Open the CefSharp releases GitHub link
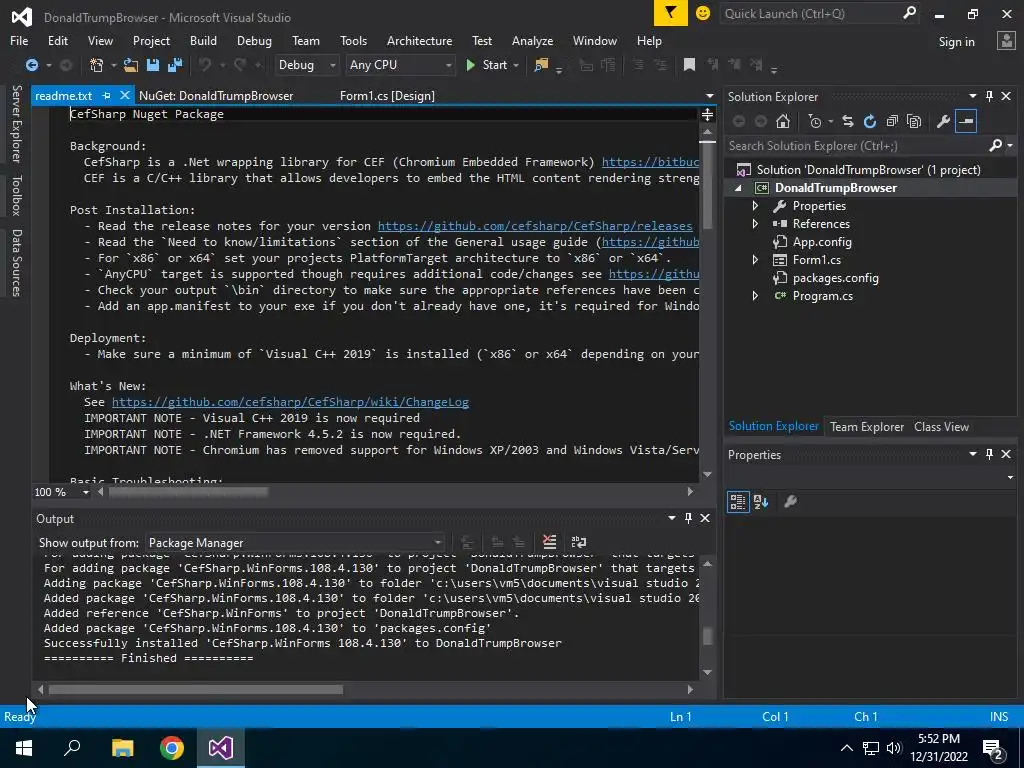 (535, 226)
